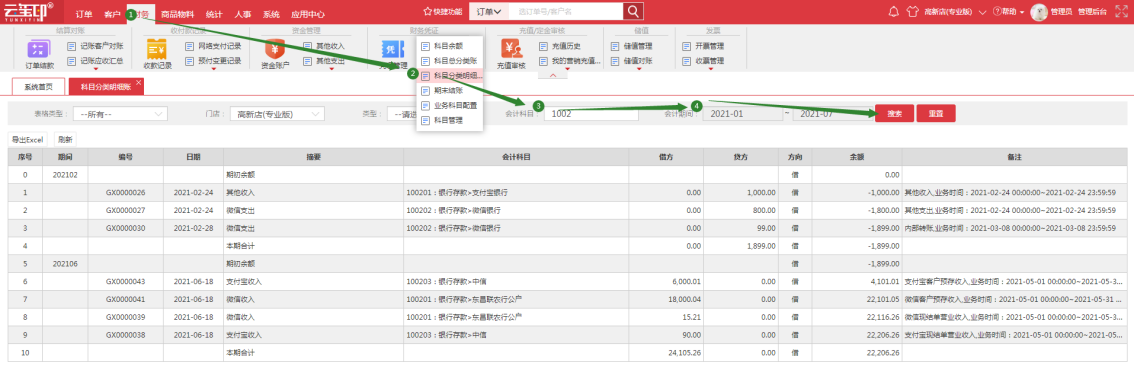
Task: Click the 导出Excel button
Action: coord(28,140)
